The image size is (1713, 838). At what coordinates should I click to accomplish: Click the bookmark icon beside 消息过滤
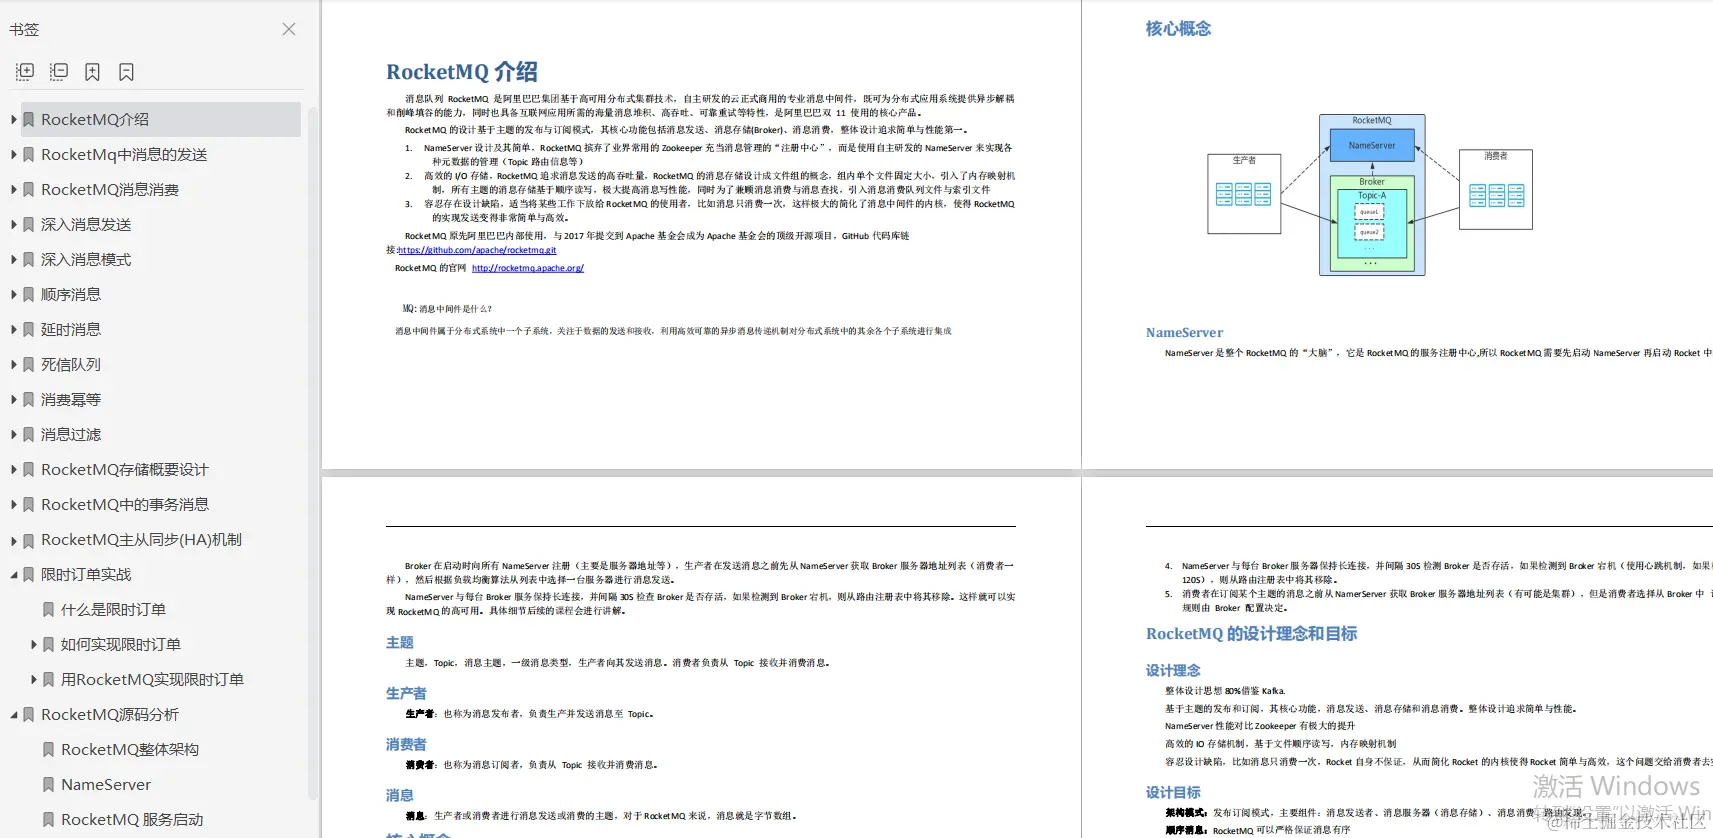(28, 434)
